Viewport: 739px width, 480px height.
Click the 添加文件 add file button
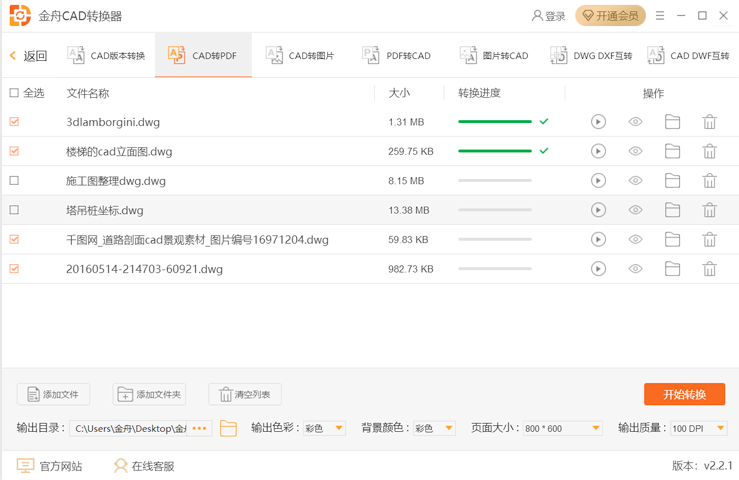[53, 395]
